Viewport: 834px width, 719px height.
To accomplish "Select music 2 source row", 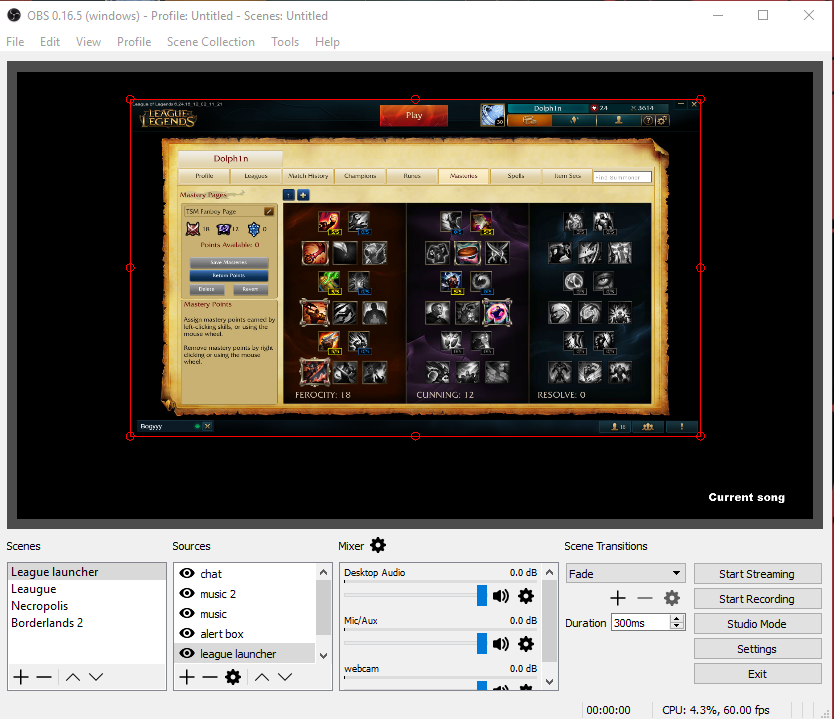I will coord(245,593).
